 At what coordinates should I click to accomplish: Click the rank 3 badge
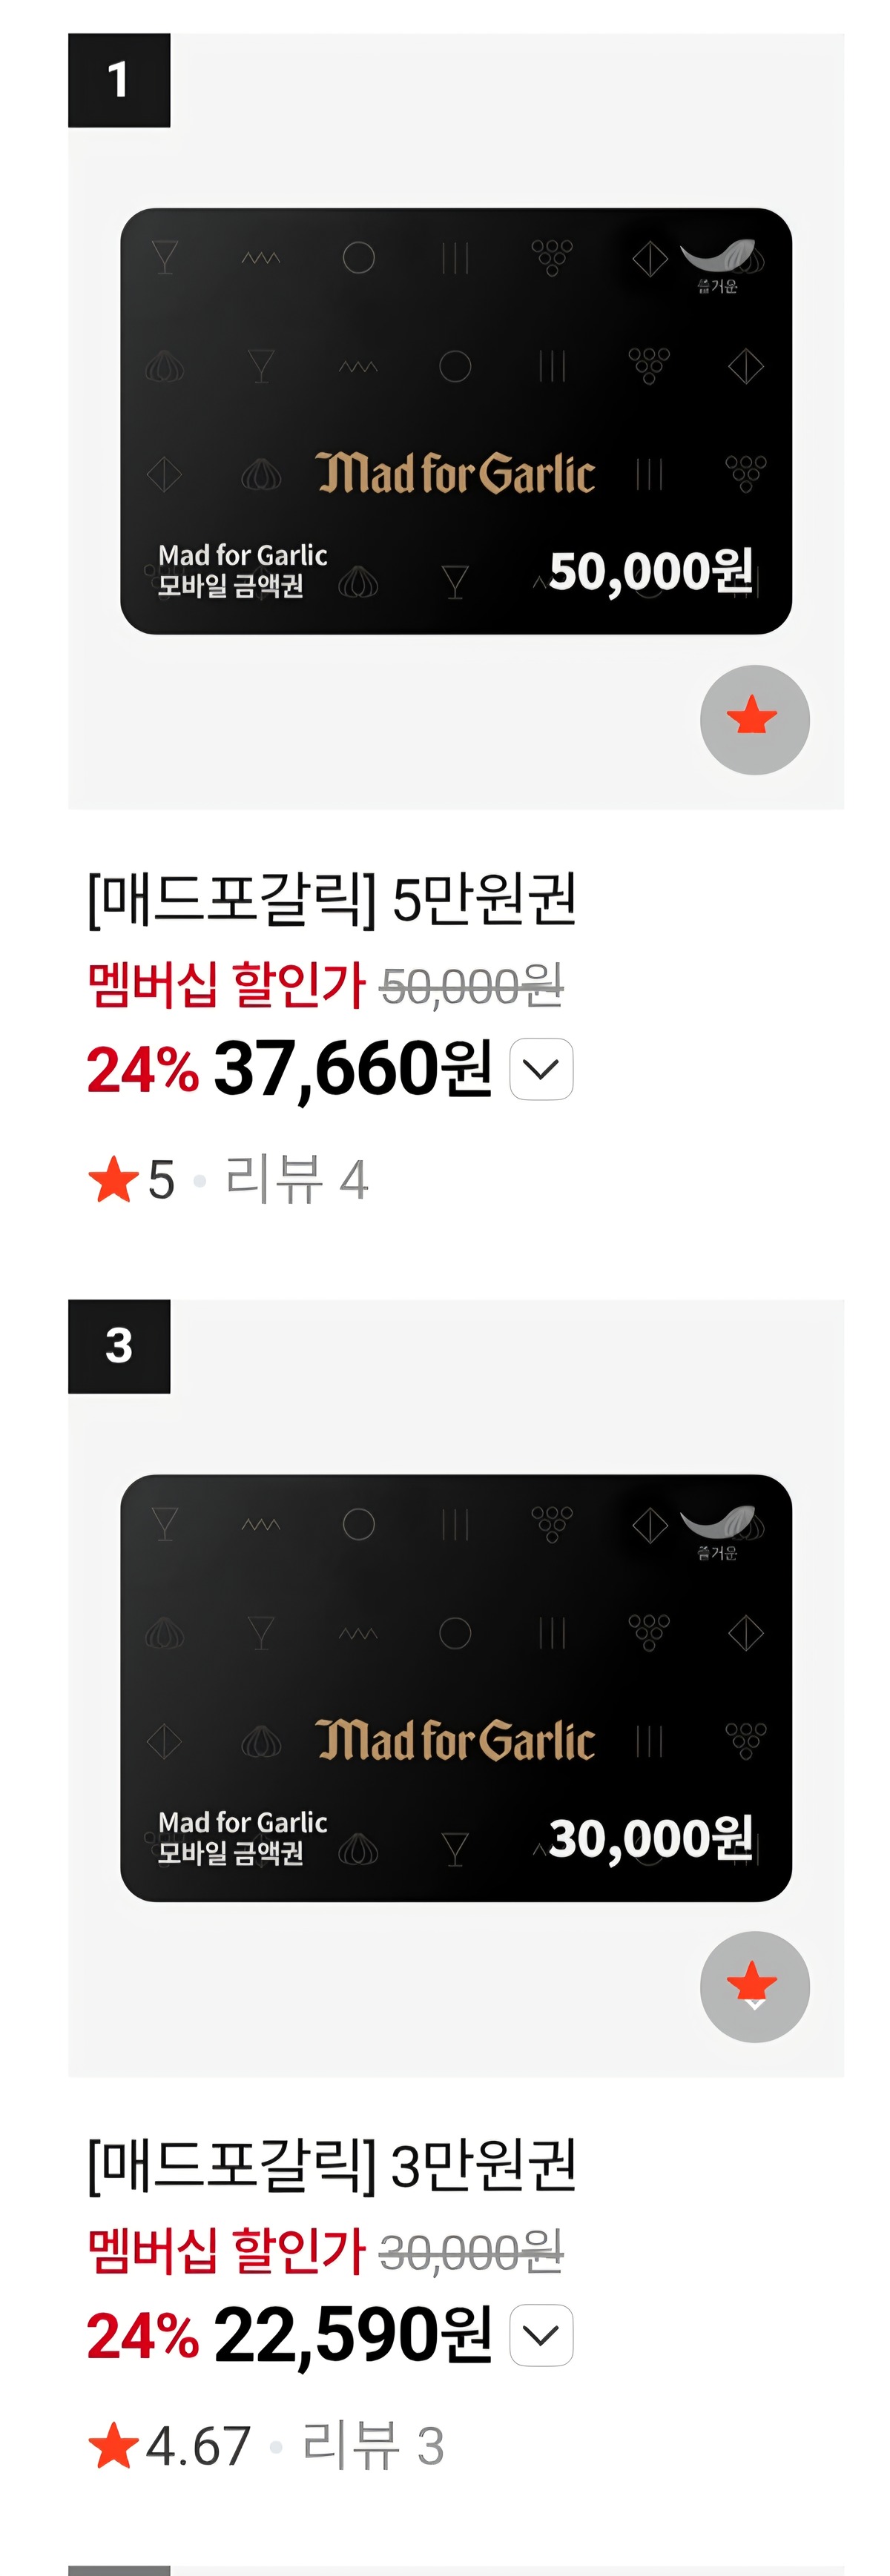[119, 1346]
